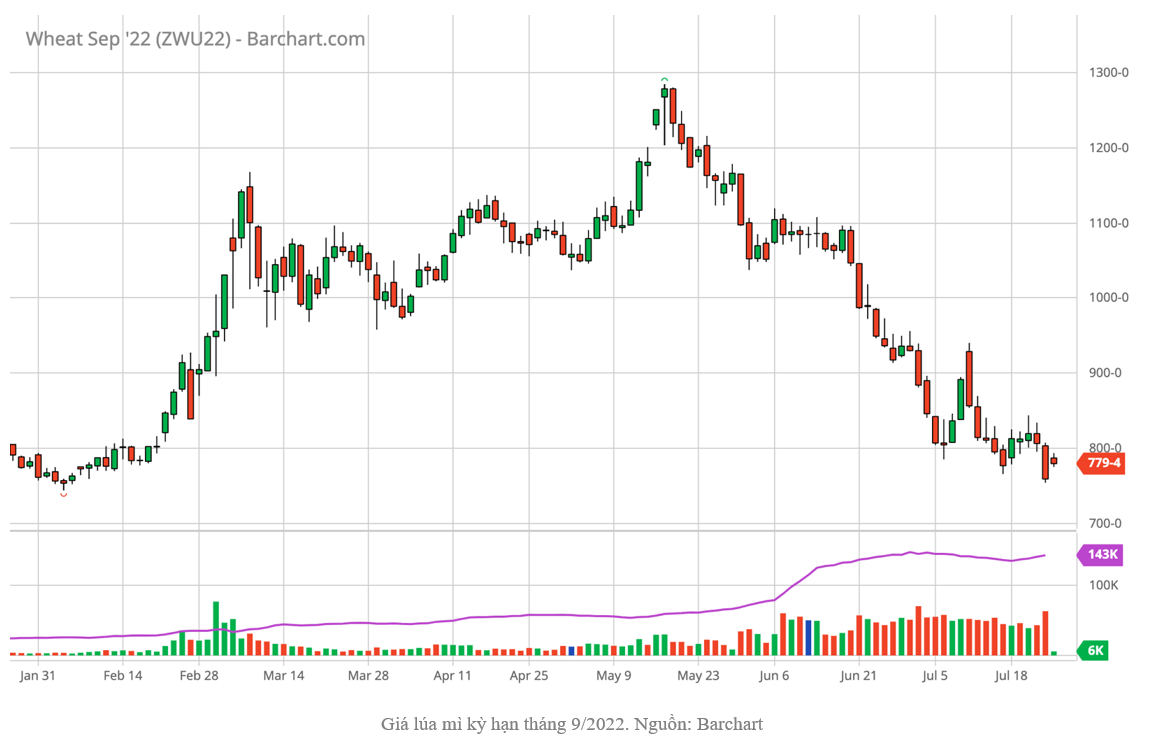Click the 100K volume axis label
The width and height of the screenshot is (1176, 749).
click(x=1104, y=585)
